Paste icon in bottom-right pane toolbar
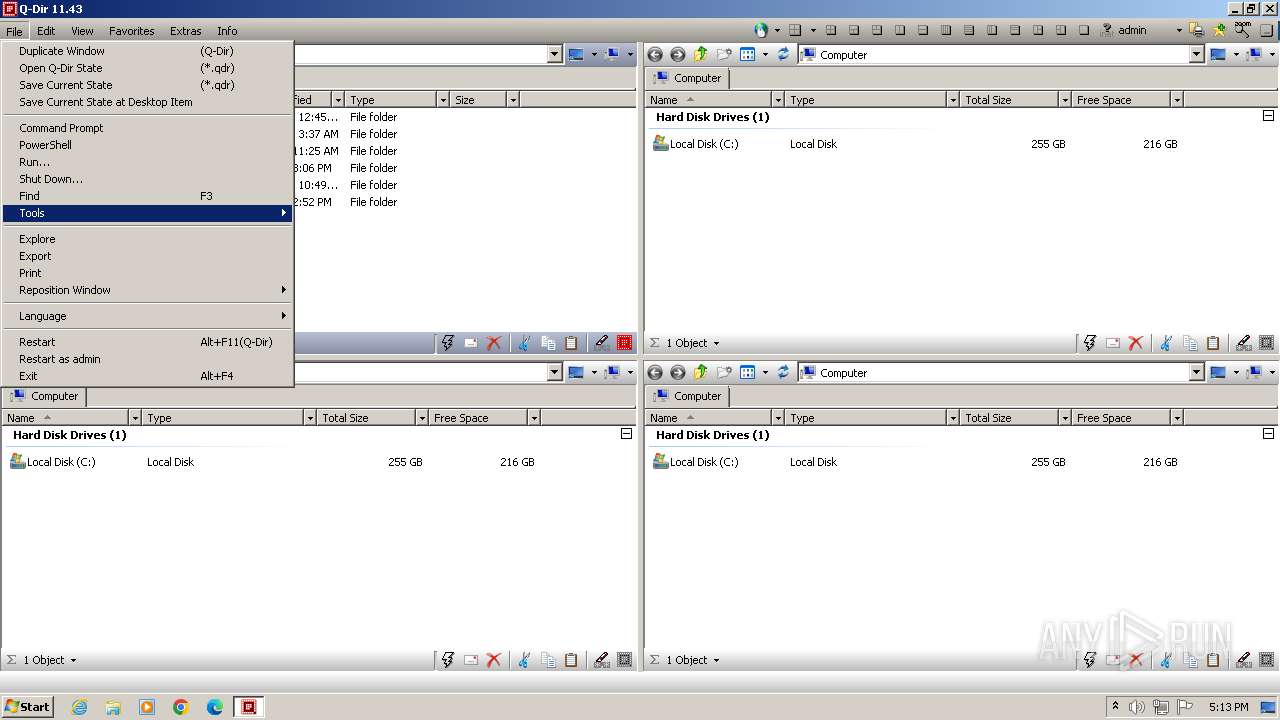Viewport: 1280px width, 720px height. pyautogui.click(x=1213, y=660)
